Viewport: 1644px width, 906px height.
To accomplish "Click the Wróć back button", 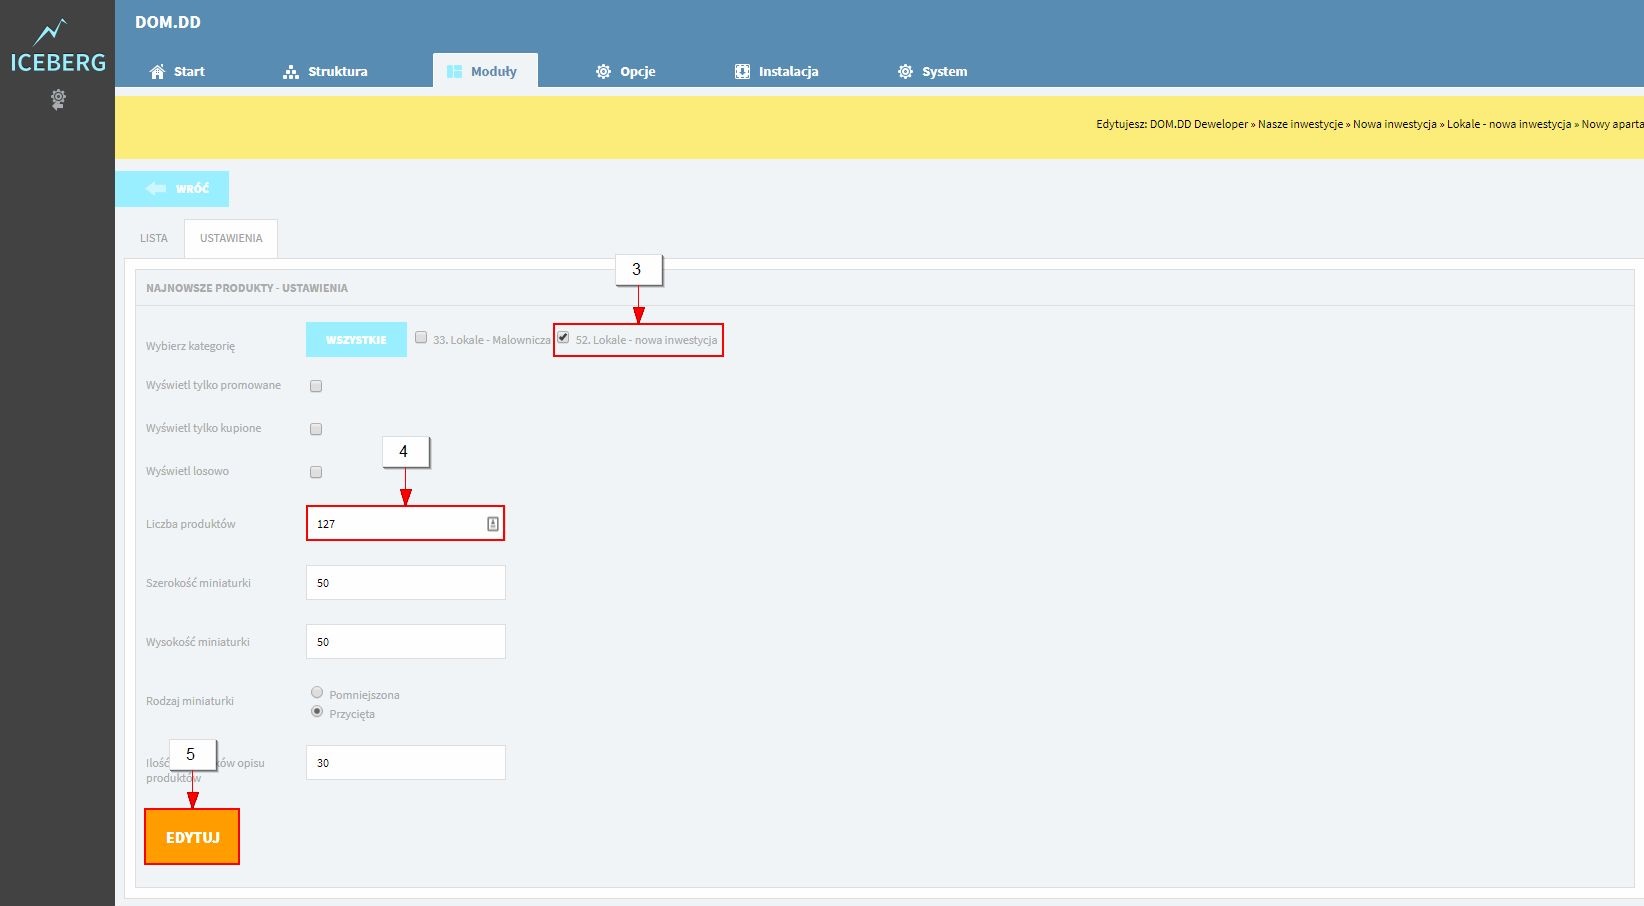I will pos(172,188).
